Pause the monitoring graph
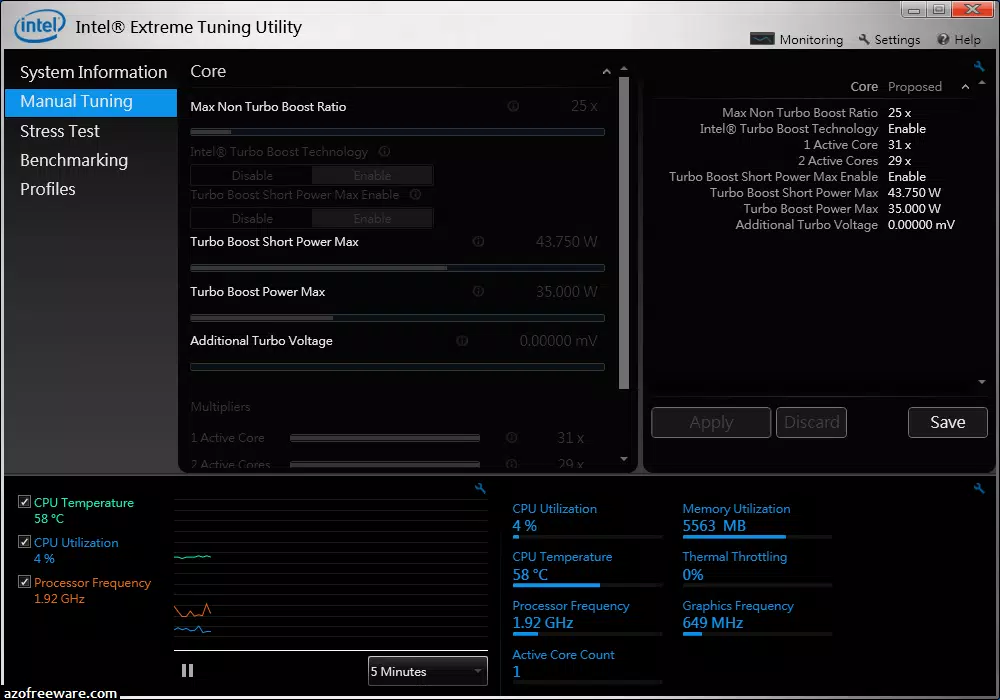1000x700 pixels. coord(188,671)
